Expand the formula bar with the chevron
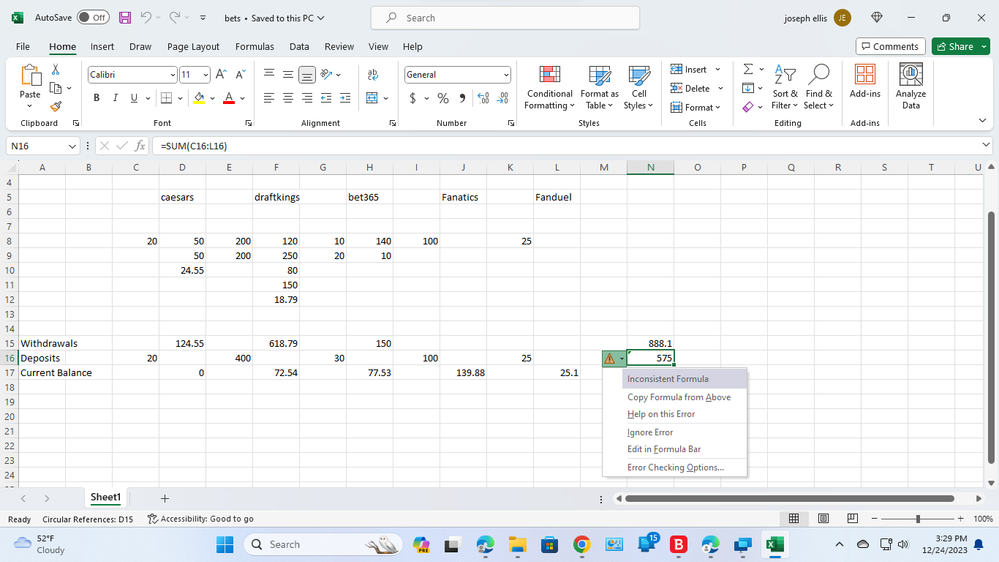This screenshot has width=999, height=562. (x=986, y=145)
